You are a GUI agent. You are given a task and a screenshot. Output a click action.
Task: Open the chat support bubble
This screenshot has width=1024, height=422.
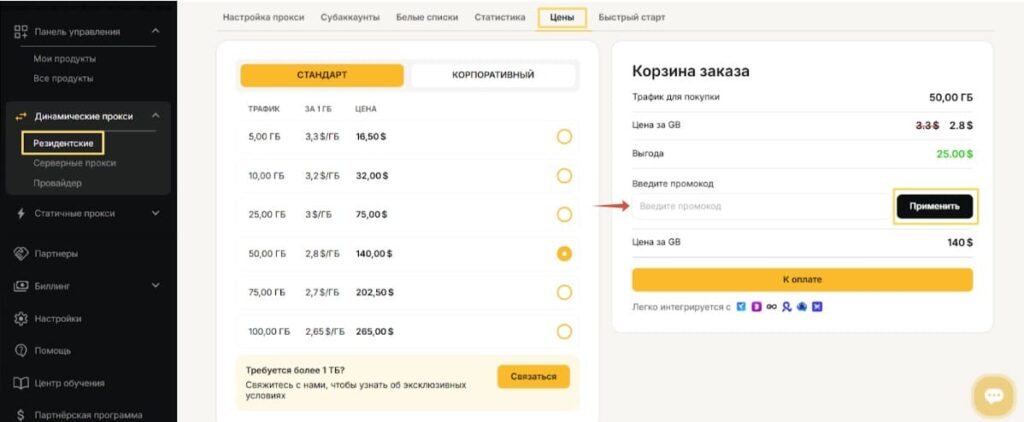click(993, 397)
